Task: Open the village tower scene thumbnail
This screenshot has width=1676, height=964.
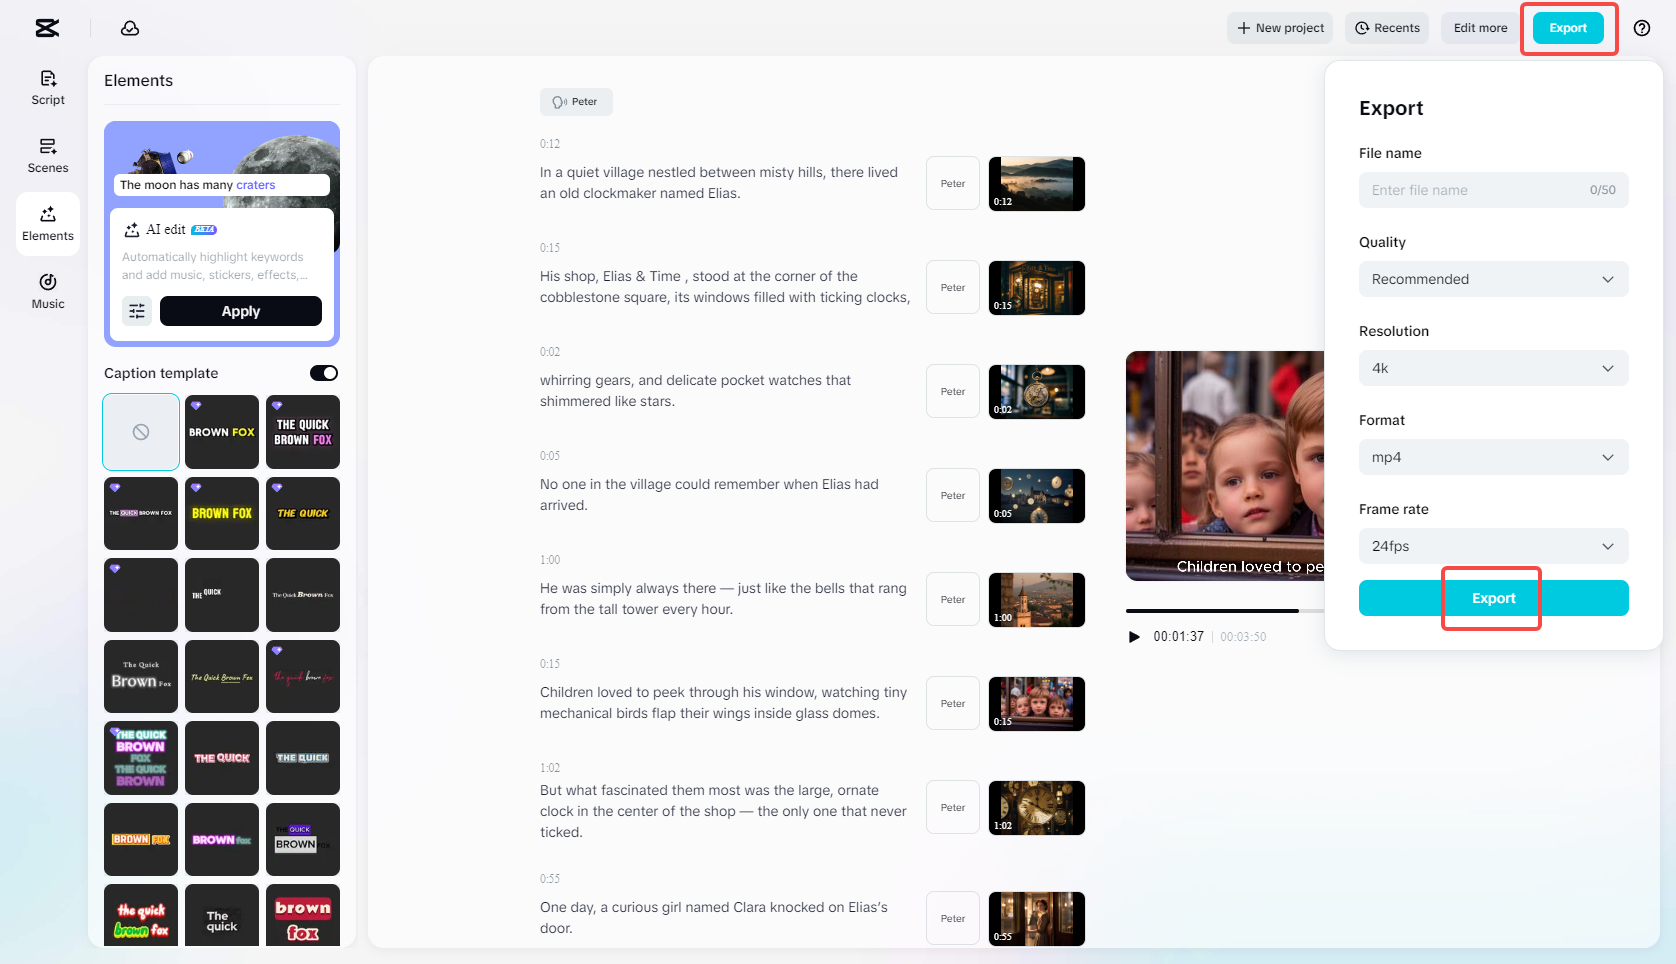Action: 1037,600
